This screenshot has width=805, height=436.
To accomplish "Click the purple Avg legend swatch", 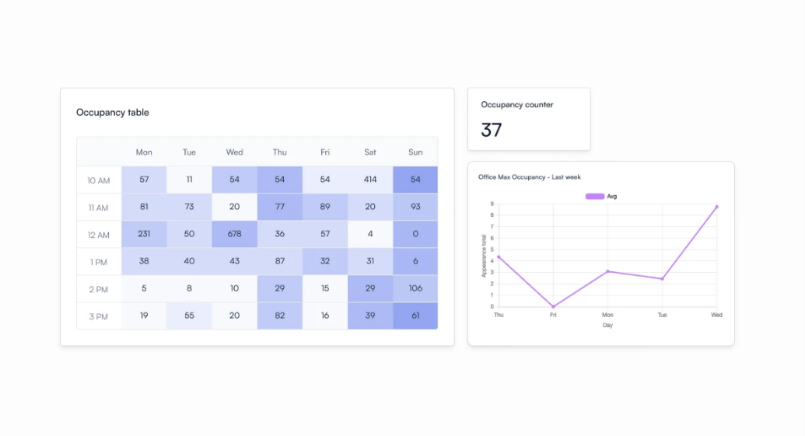I will [593, 196].
